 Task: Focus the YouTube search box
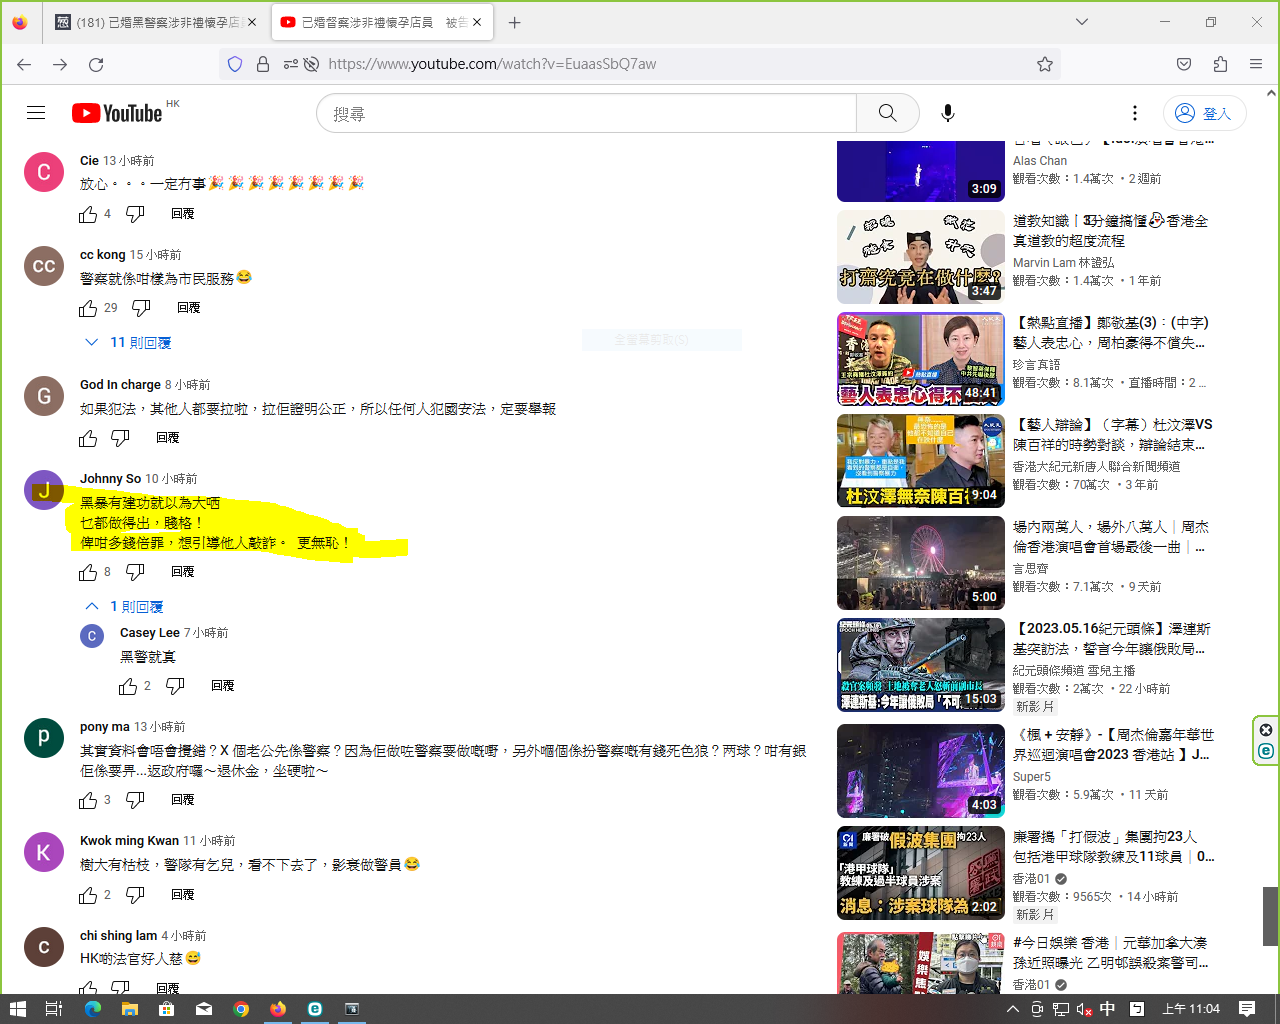click(x=586, y=113)
